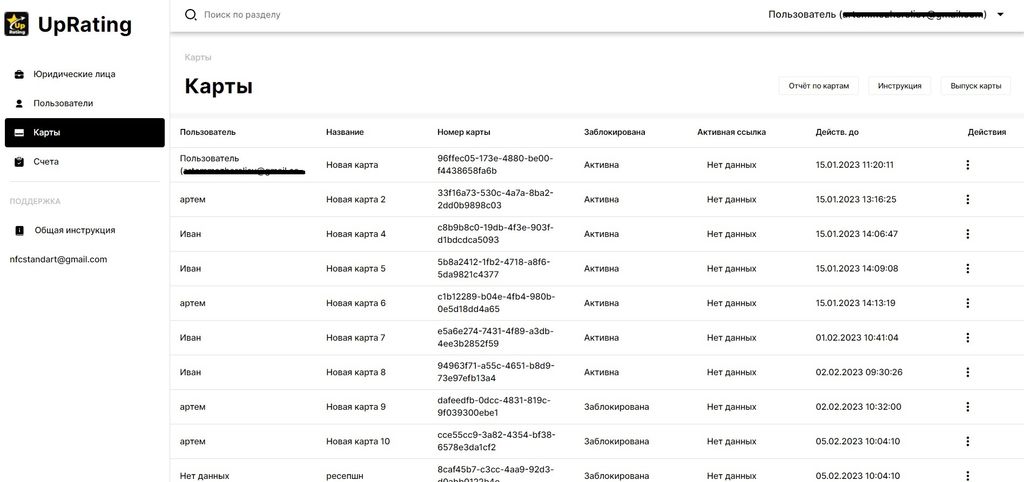
Task: Click Активная ссылка column header
Action: pyautogui.click(x=731, y=132)
